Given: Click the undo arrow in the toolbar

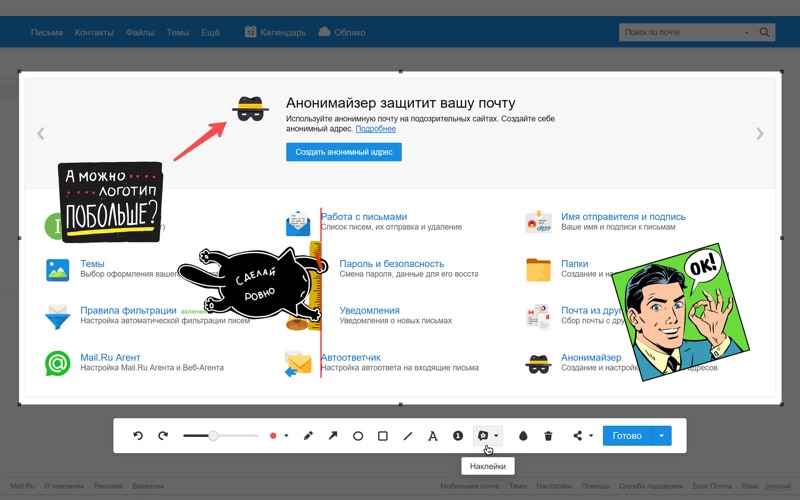Looking at the screenshot, I should (138, 436).
